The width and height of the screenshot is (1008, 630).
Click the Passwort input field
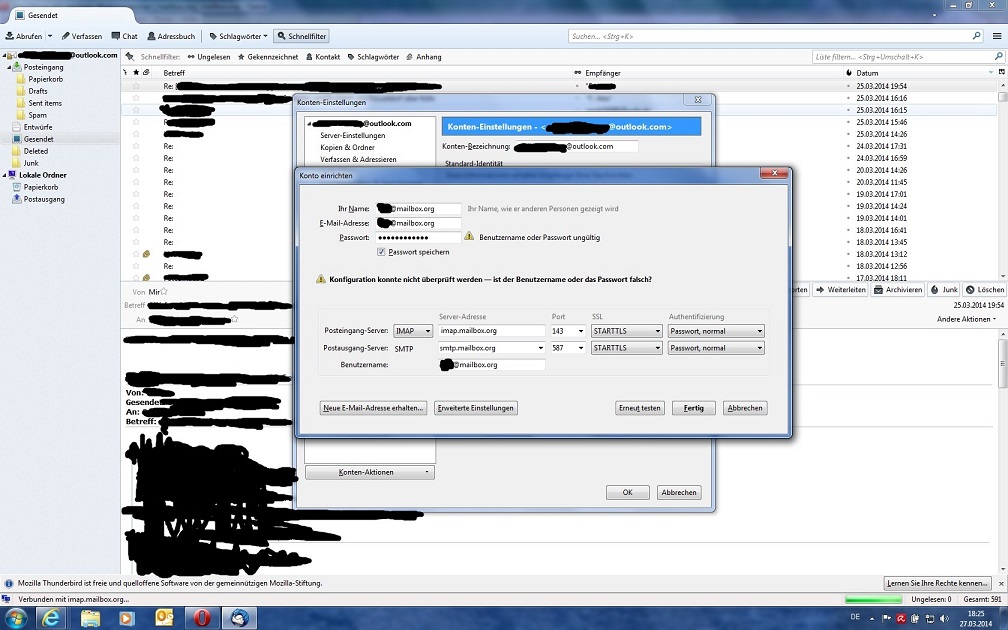coord(418,237)
